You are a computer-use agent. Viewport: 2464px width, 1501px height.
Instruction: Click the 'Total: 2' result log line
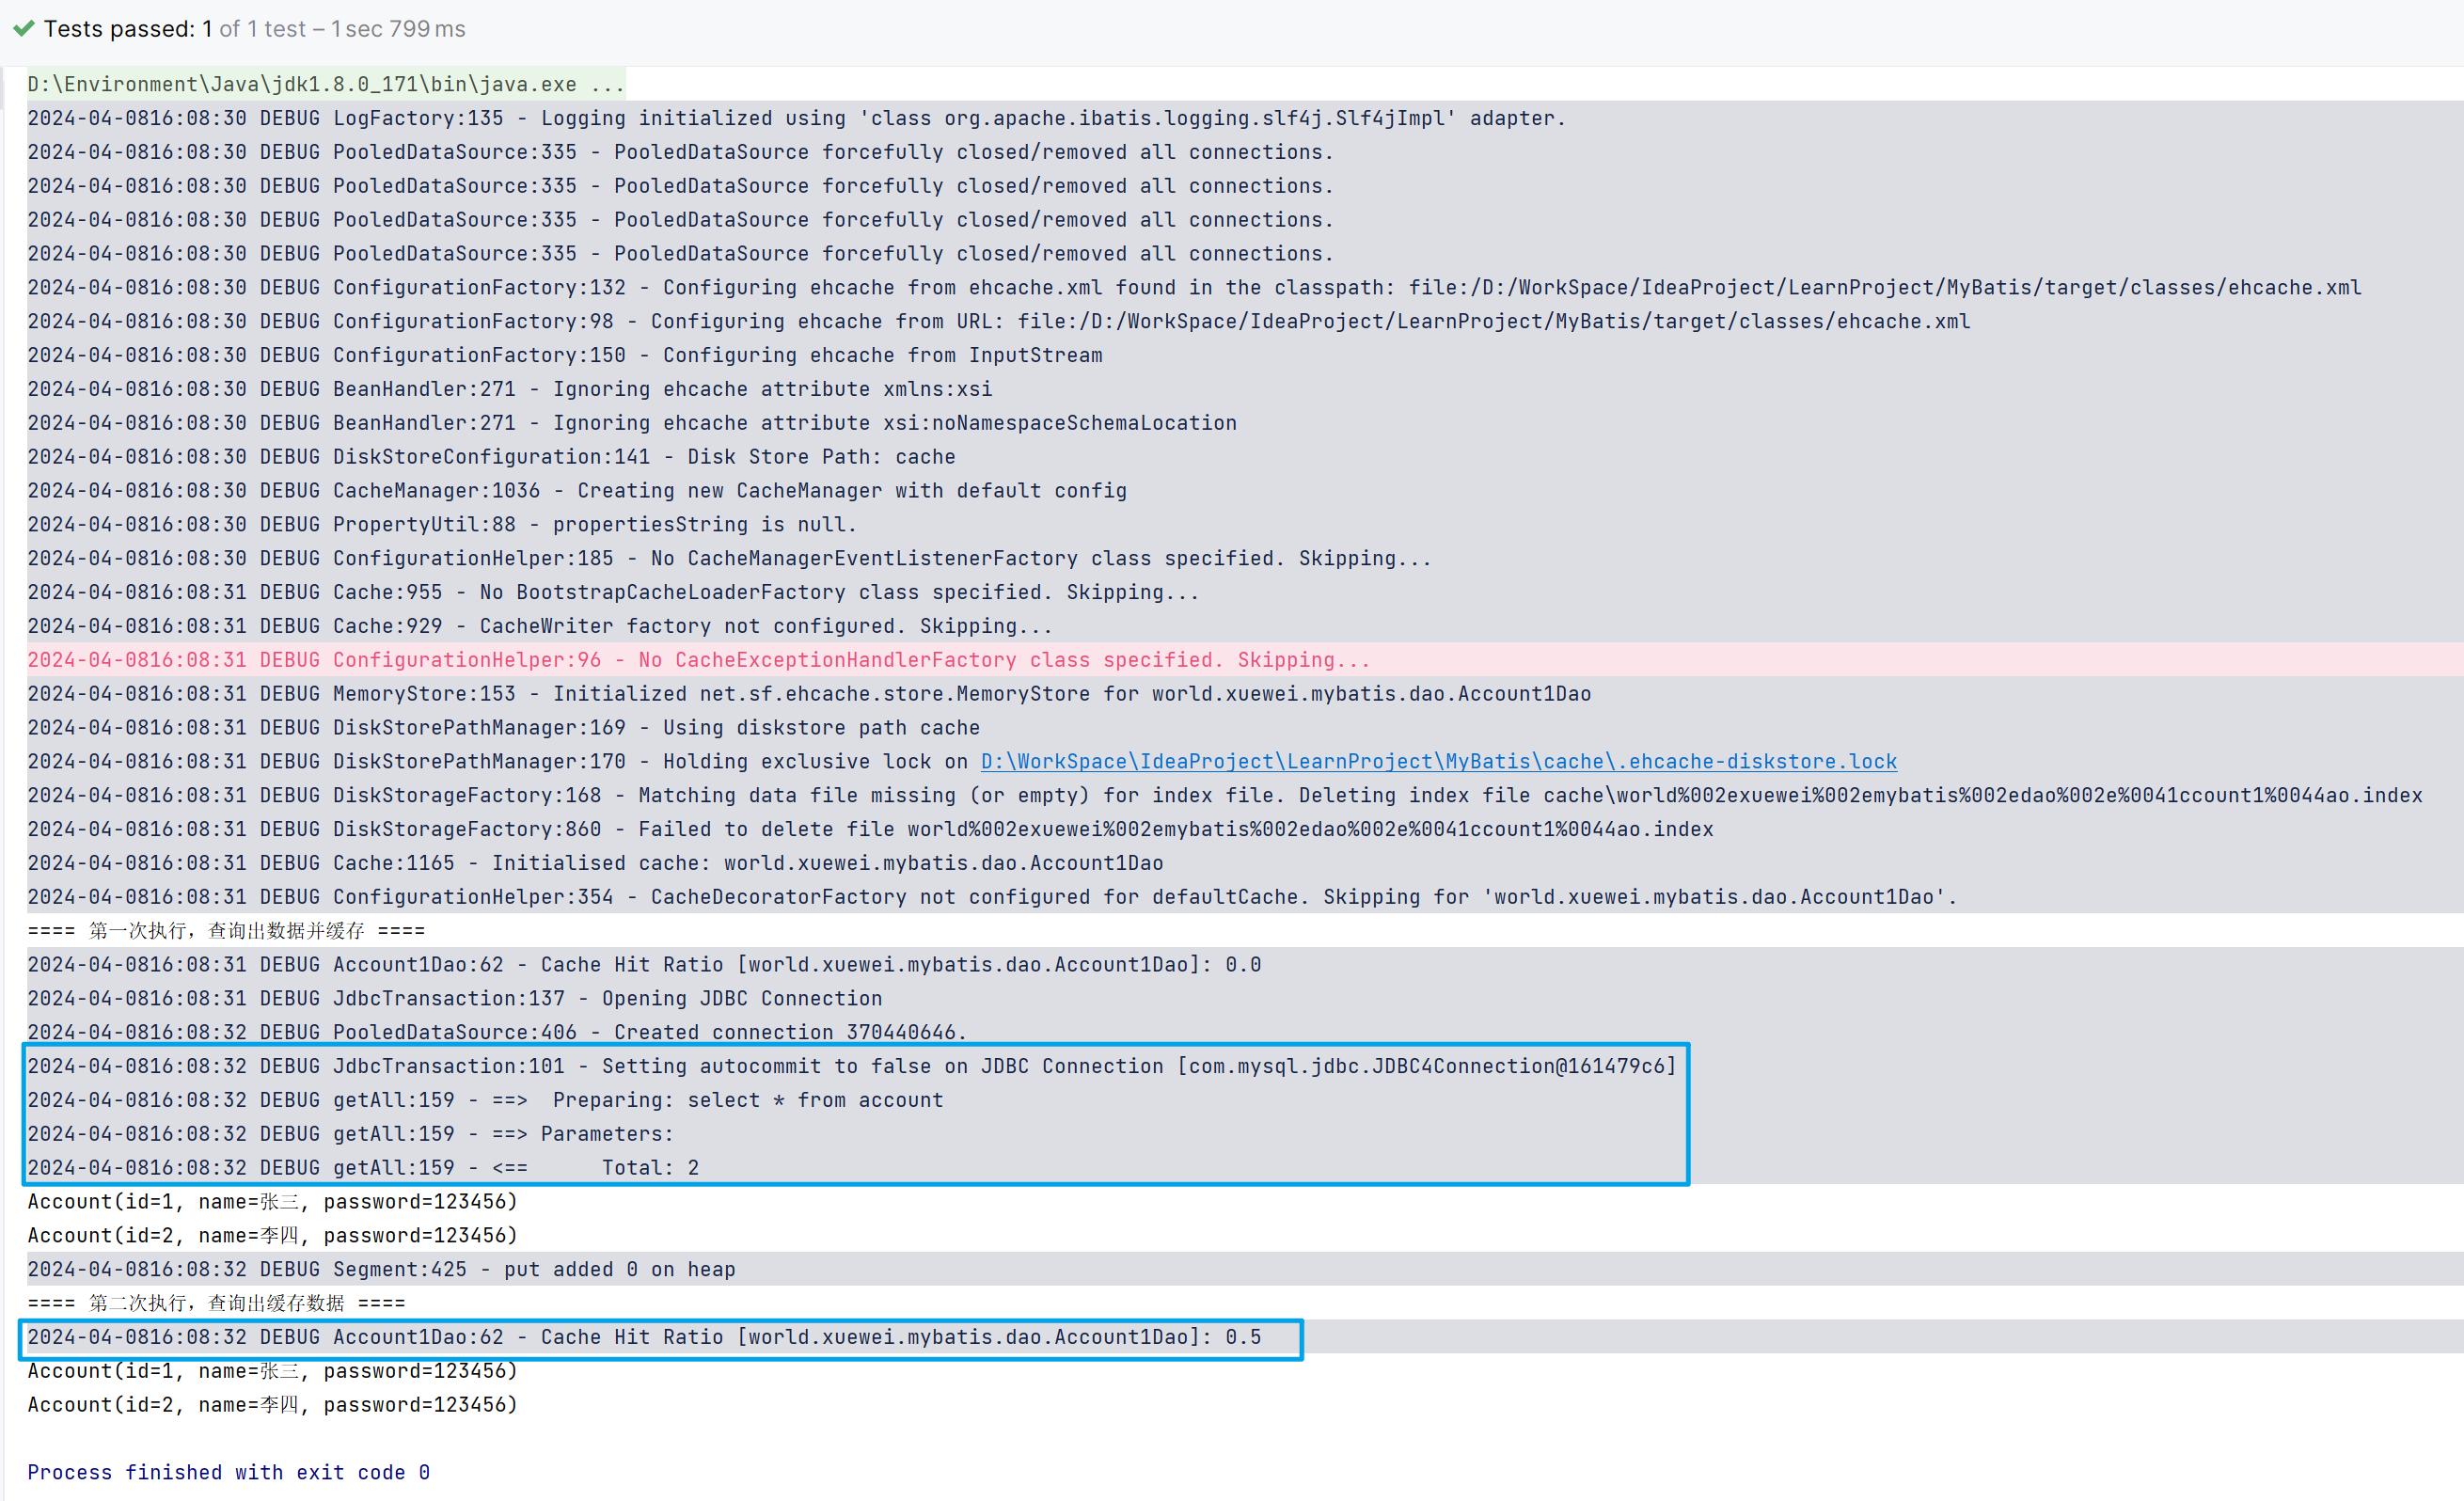(x=363, y=1167)
